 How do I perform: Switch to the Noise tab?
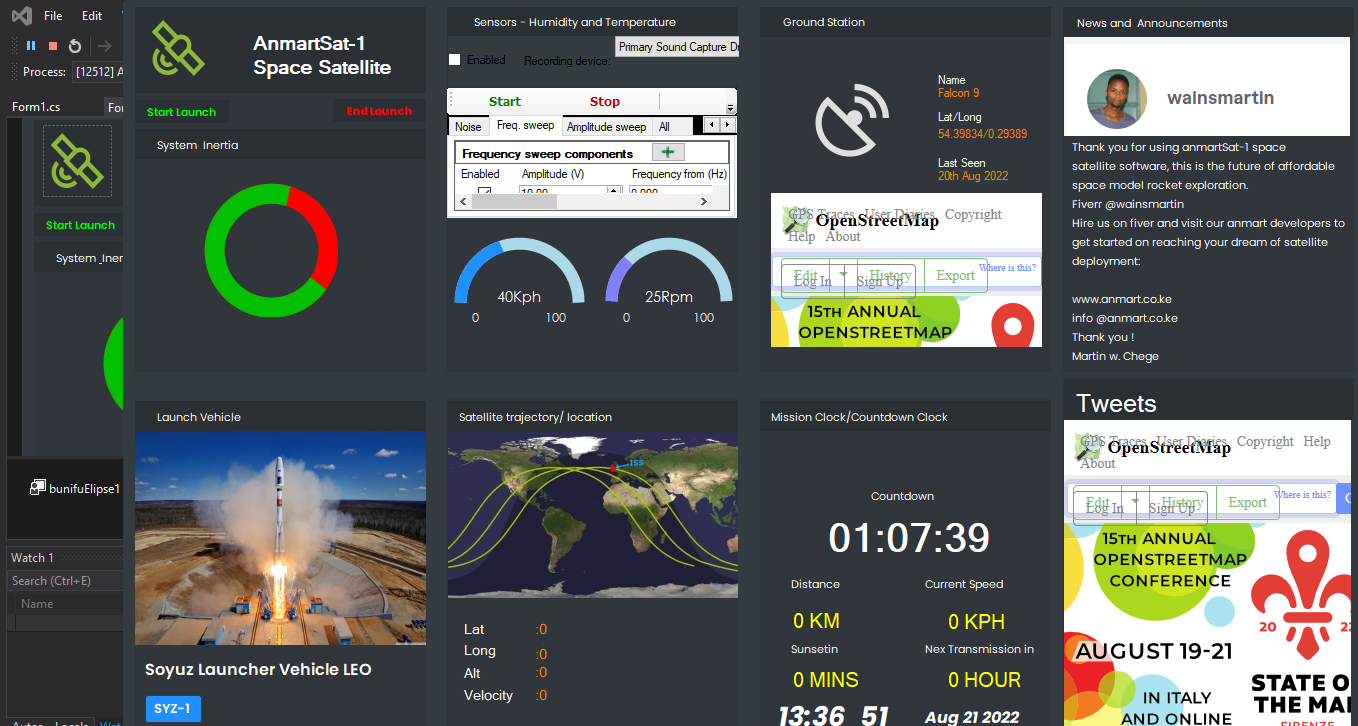(468, 127)
